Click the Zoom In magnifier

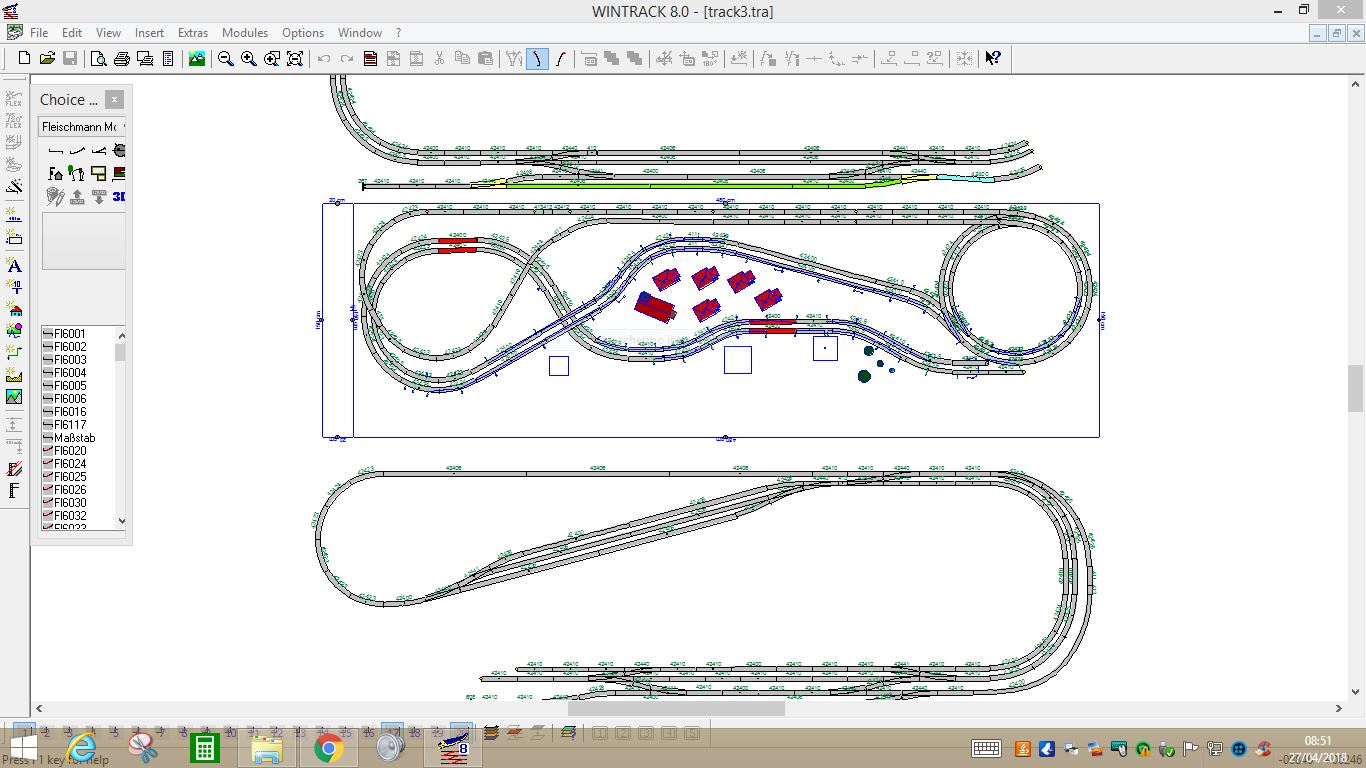pos(249,59)
